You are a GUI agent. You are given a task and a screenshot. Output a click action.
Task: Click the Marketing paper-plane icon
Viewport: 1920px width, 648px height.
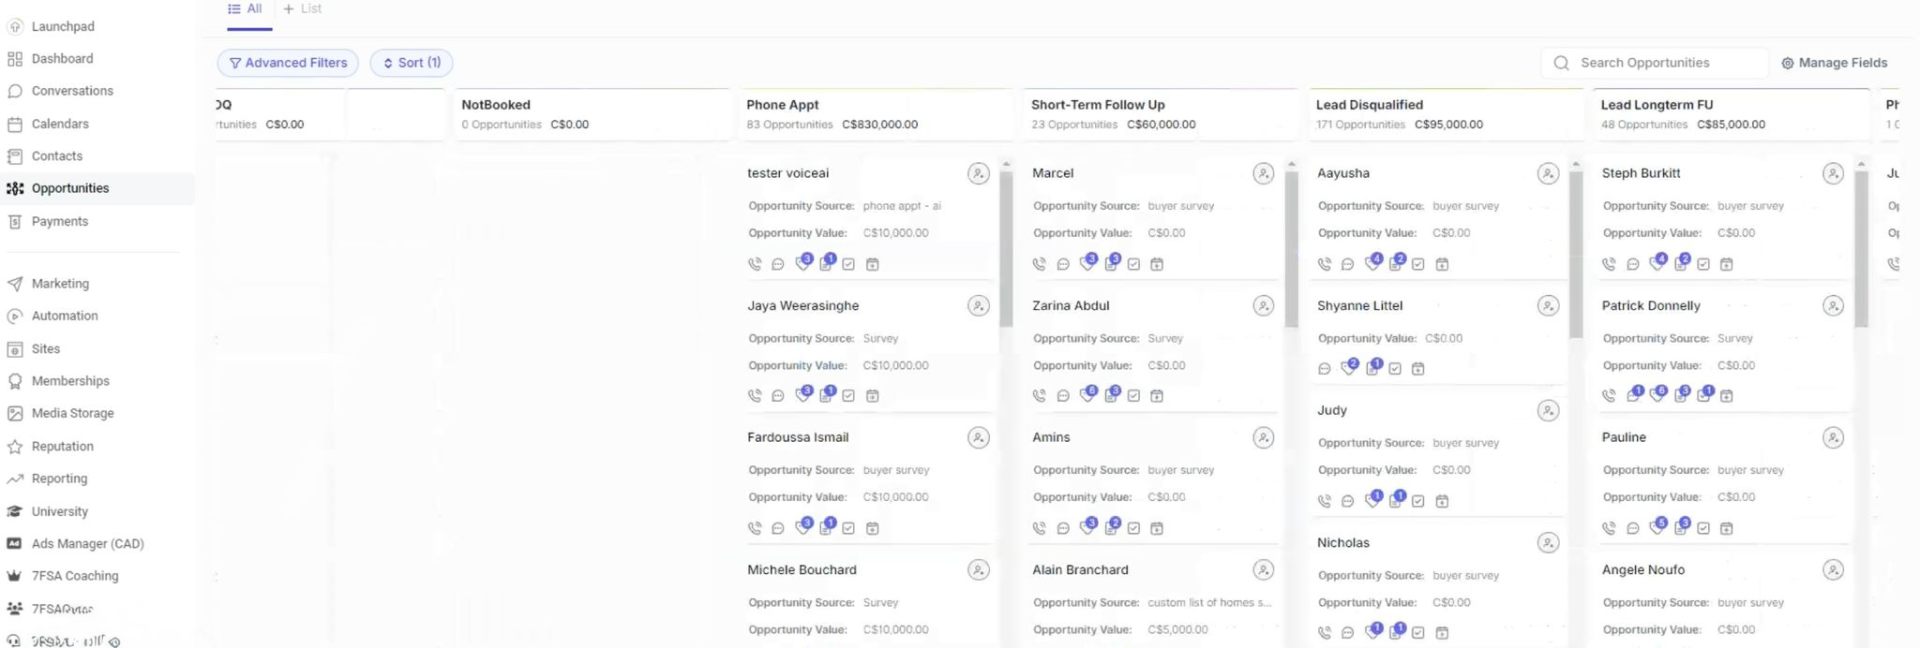click(15, 284)
